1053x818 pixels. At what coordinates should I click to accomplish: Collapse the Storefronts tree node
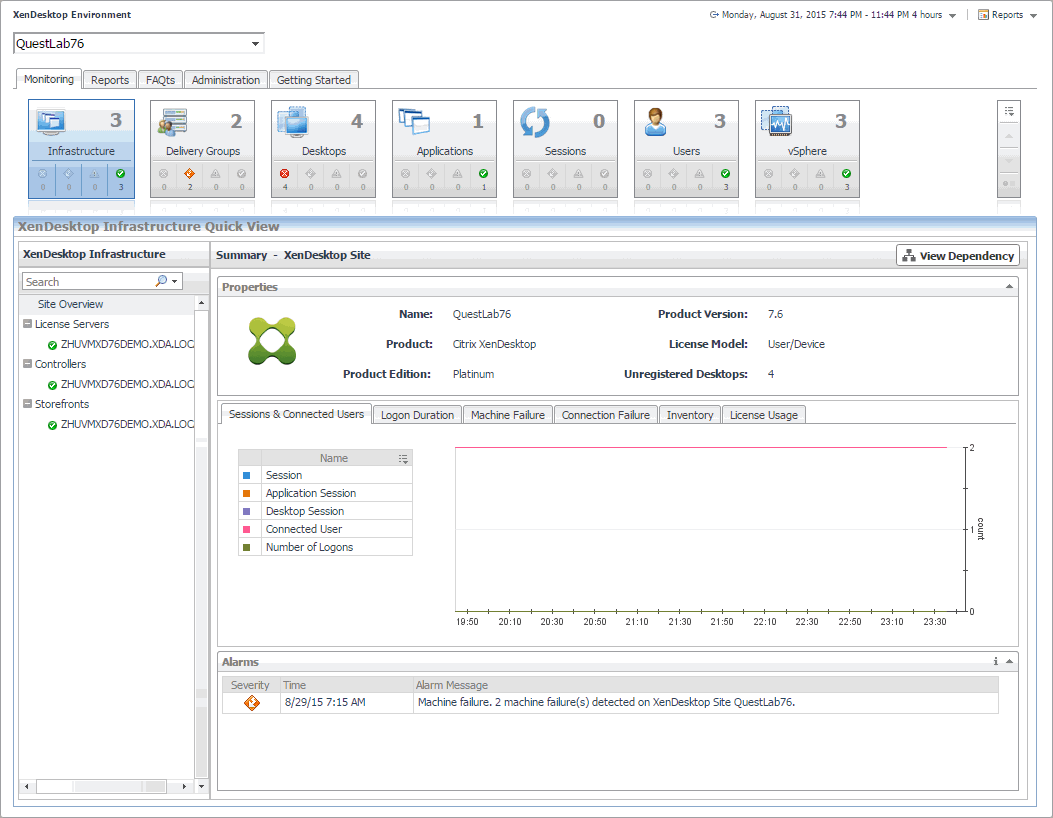tap(27, 404)
